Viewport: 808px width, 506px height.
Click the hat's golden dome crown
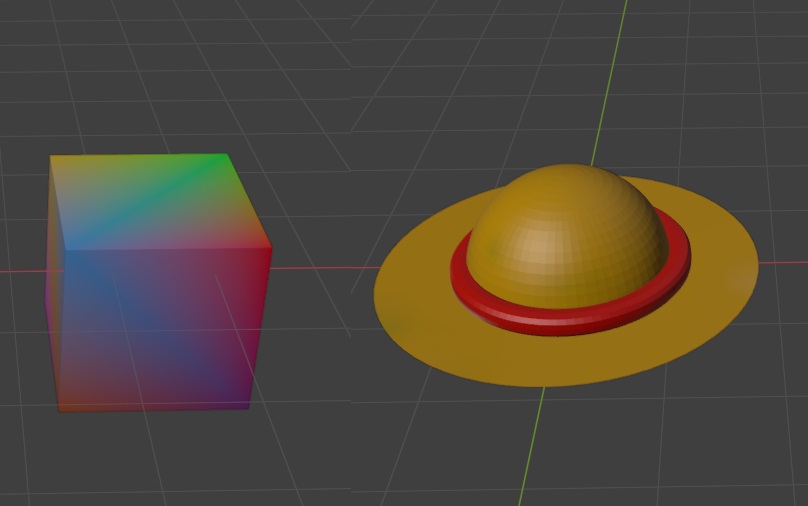click(x=567, y=237)
